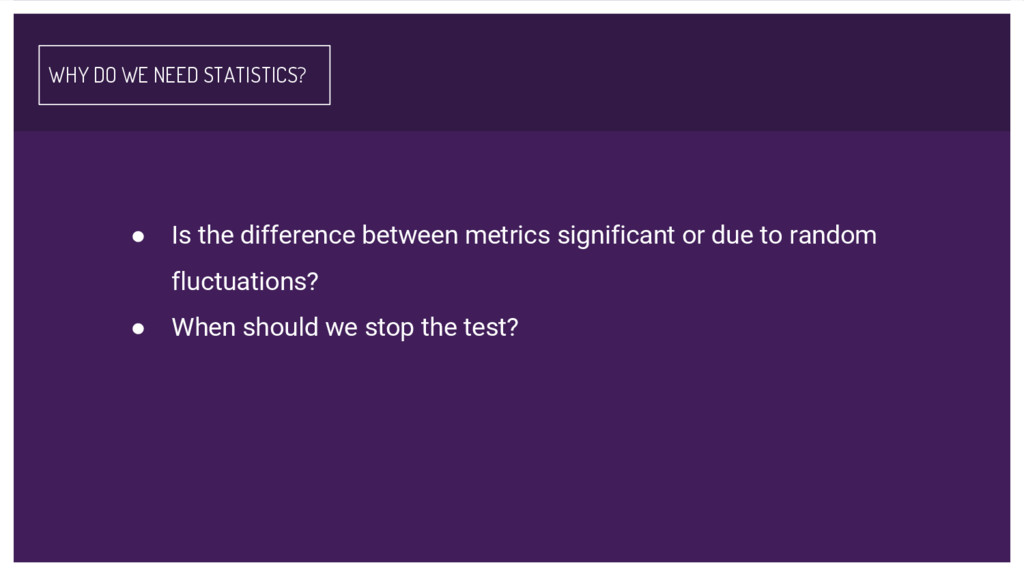Click the word "significant" in the first bullet
Image resolution: width=1024 pixels, height=576 pixels.
coord(616,236)
